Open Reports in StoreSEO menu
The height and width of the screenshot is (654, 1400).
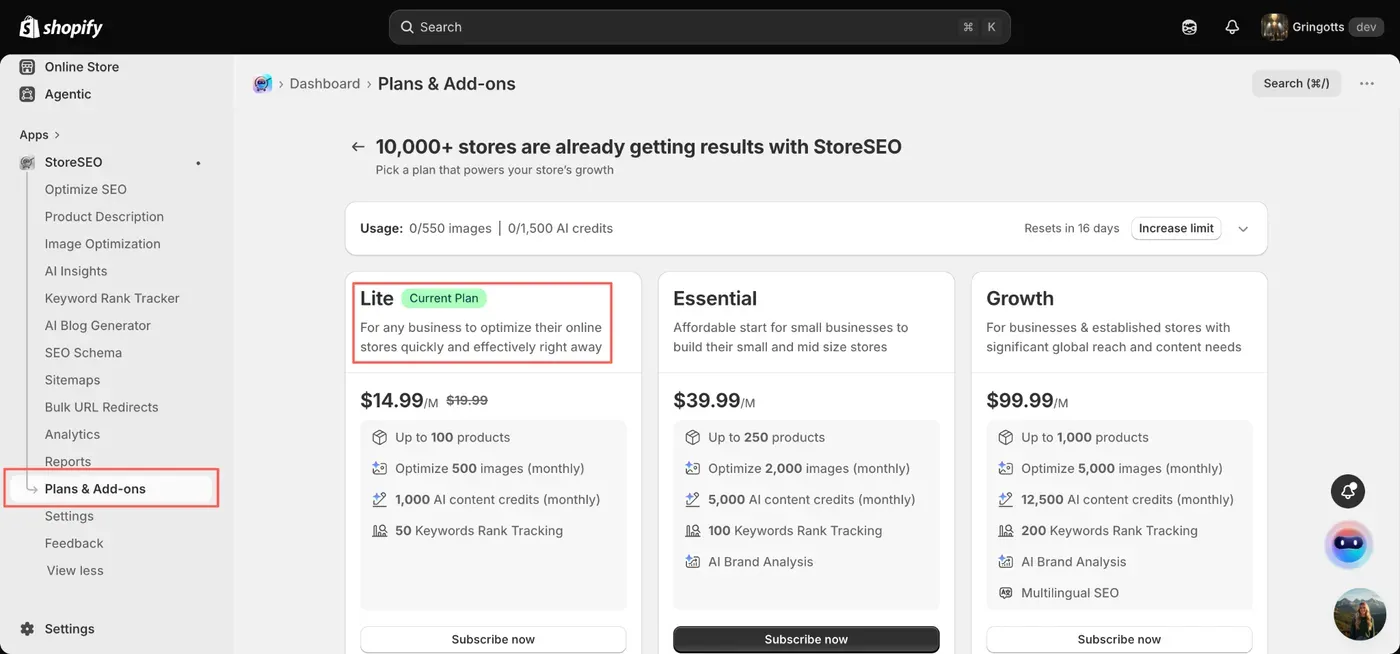point(68,461)
